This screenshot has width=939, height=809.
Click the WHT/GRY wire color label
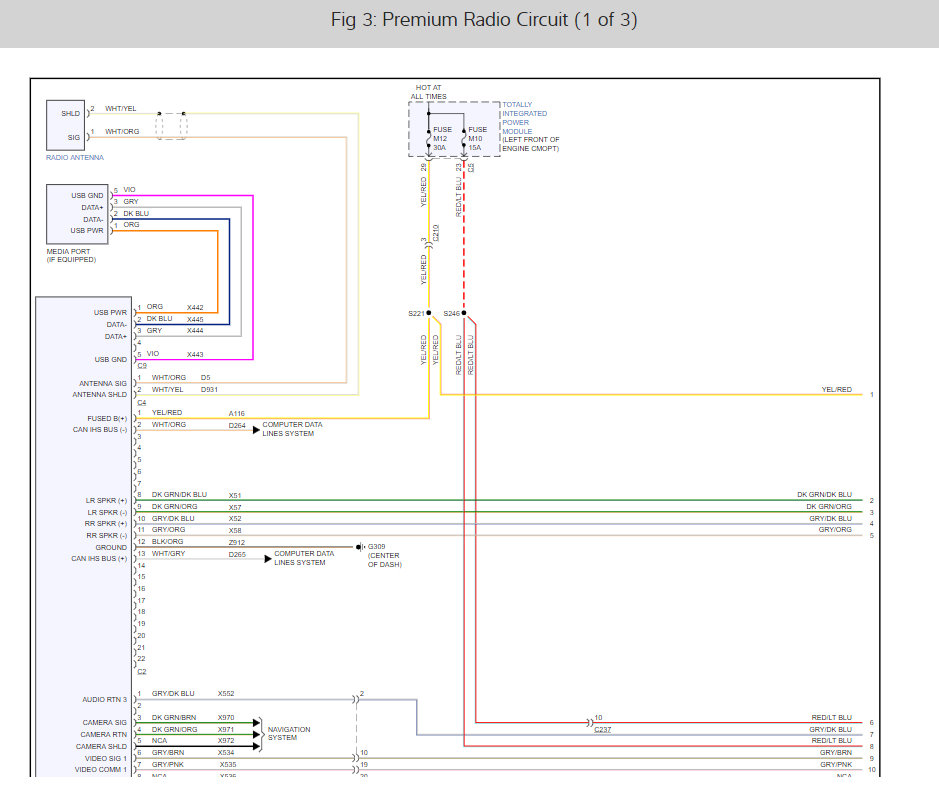(168, 553)
